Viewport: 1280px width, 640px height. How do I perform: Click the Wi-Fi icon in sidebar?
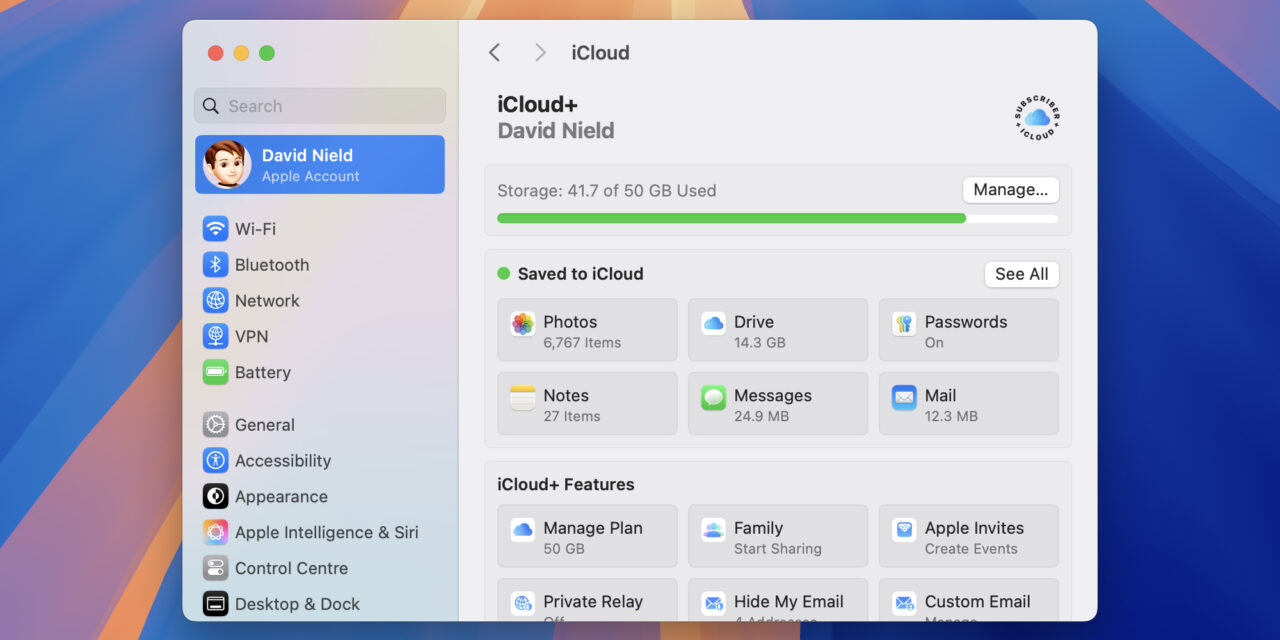tap(216, 229)
